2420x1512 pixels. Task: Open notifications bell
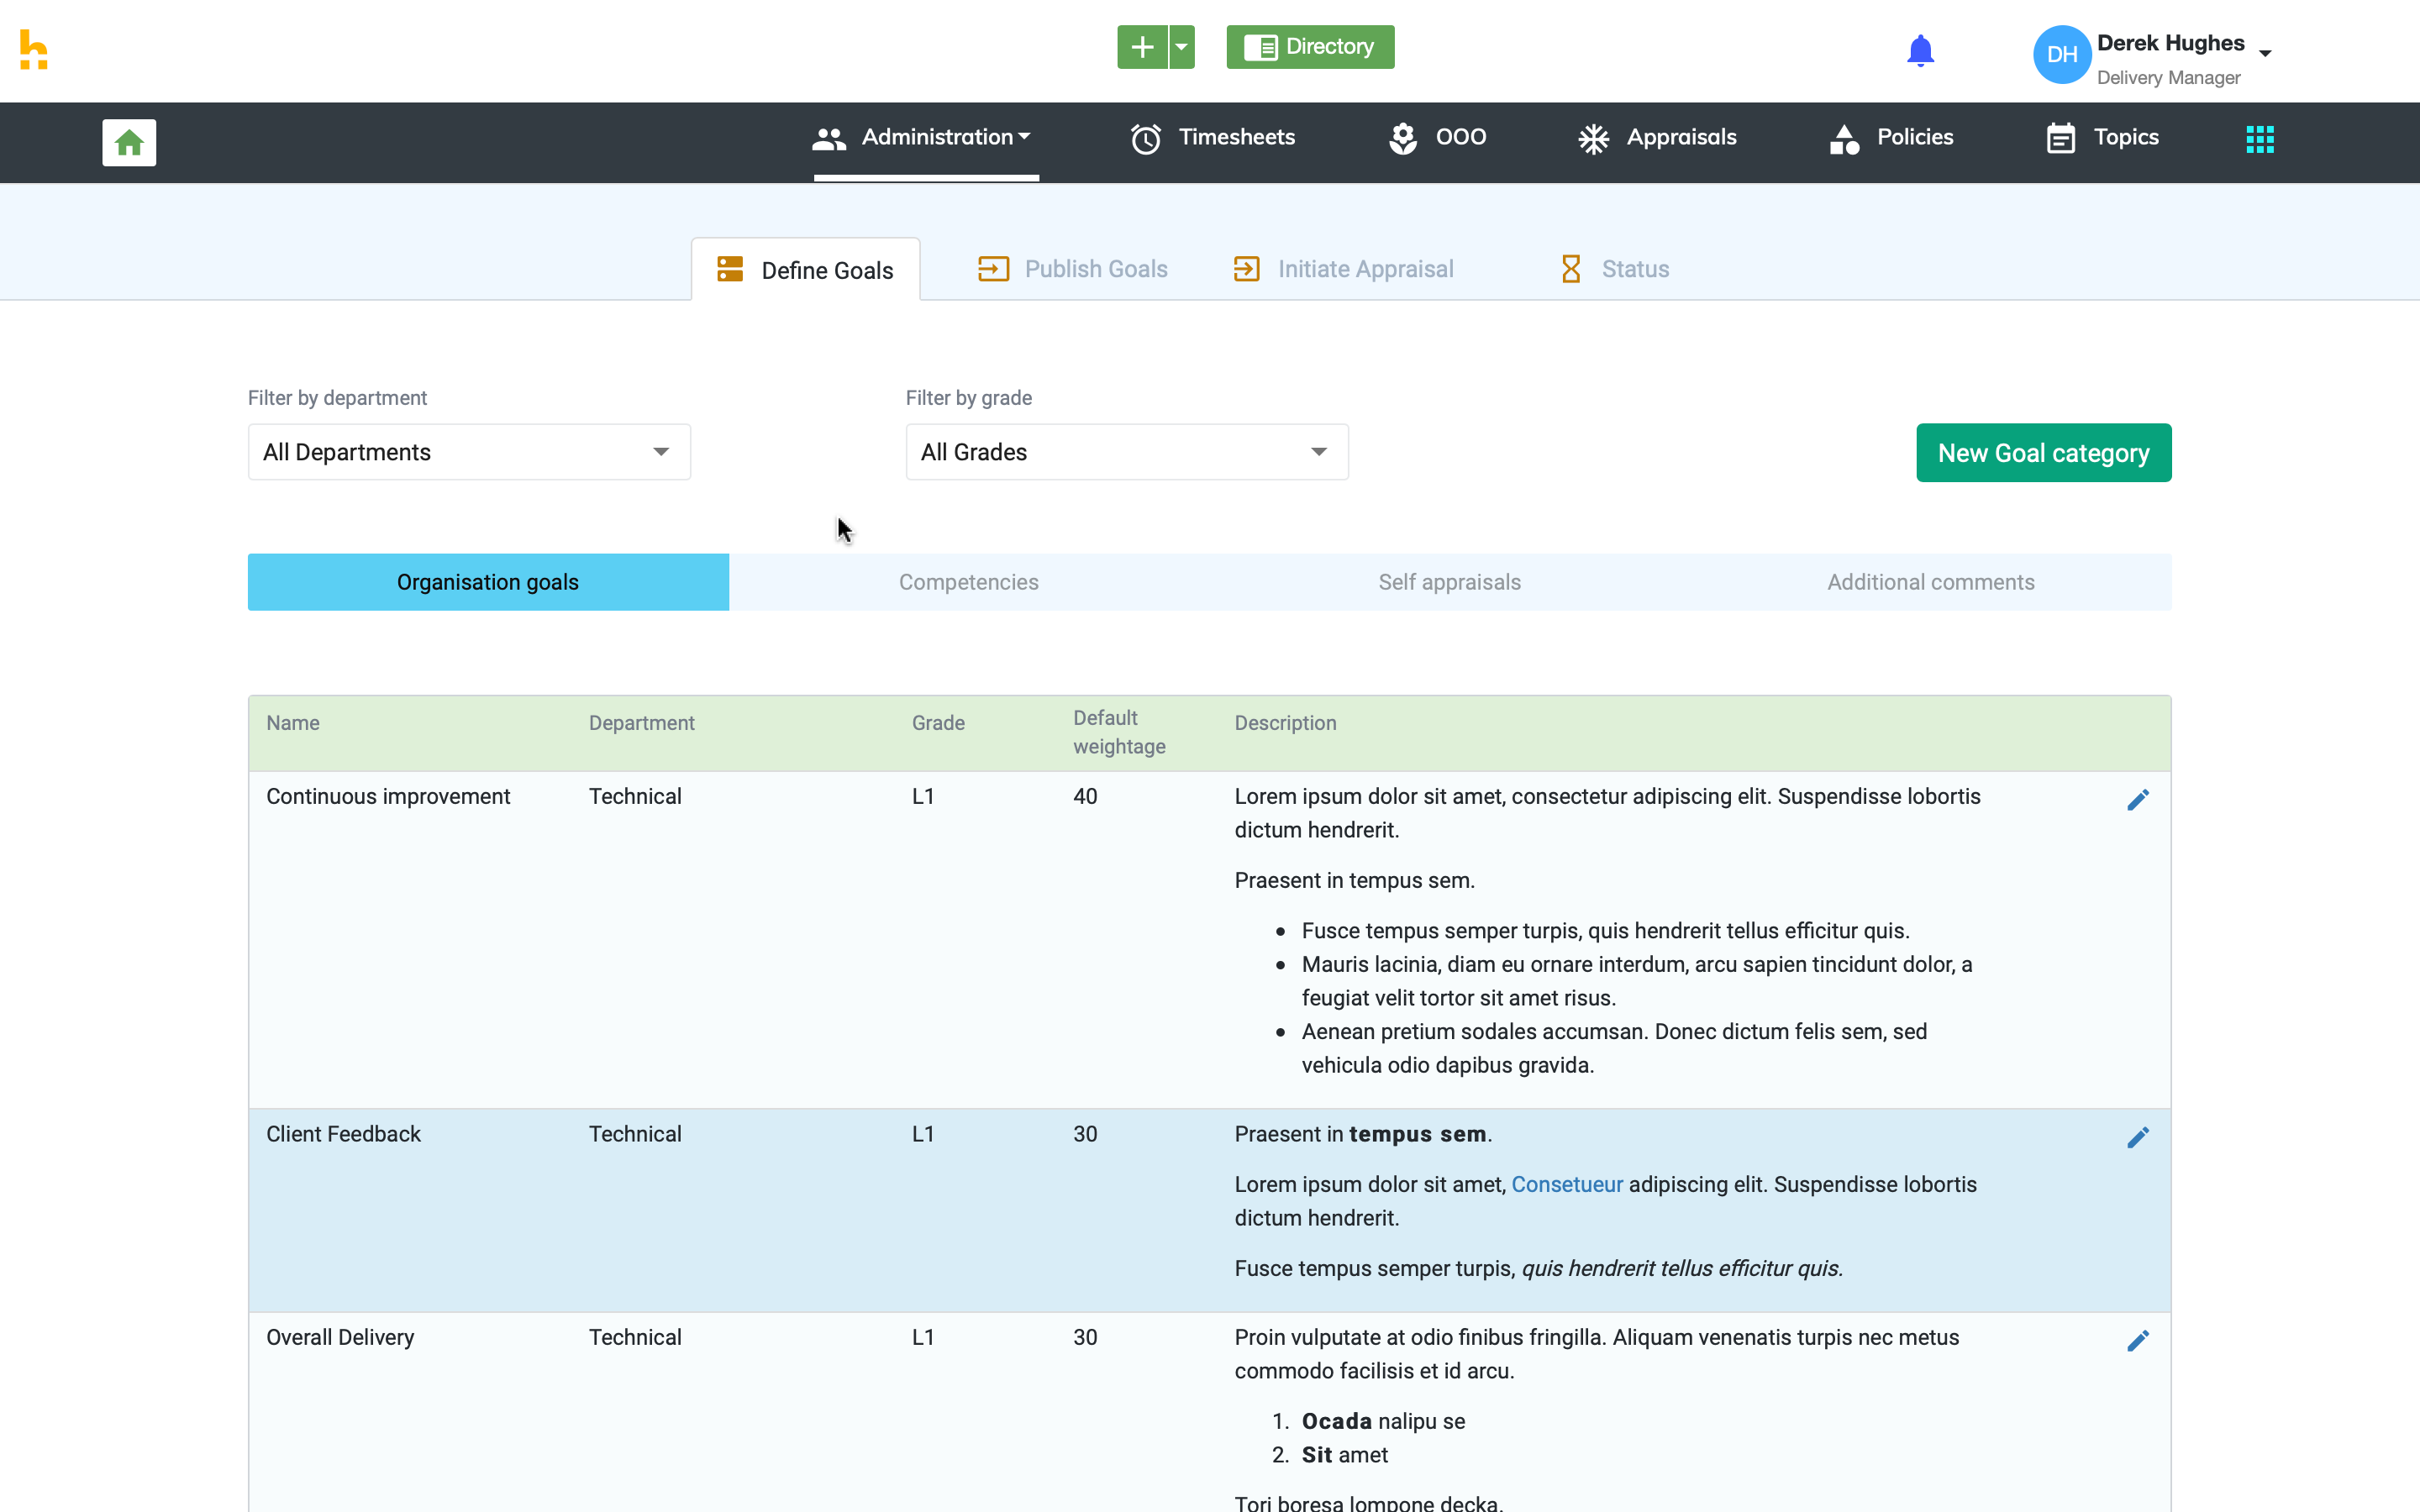1920,50
